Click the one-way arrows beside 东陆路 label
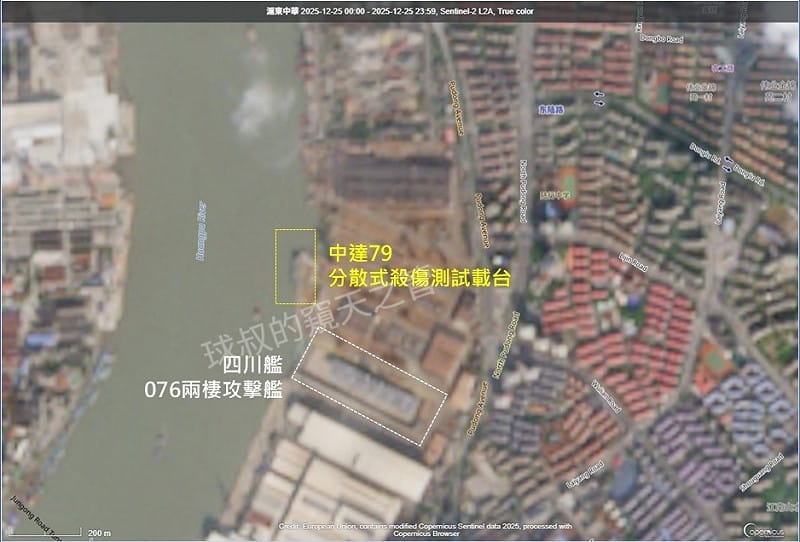 [x=599, y=98]
